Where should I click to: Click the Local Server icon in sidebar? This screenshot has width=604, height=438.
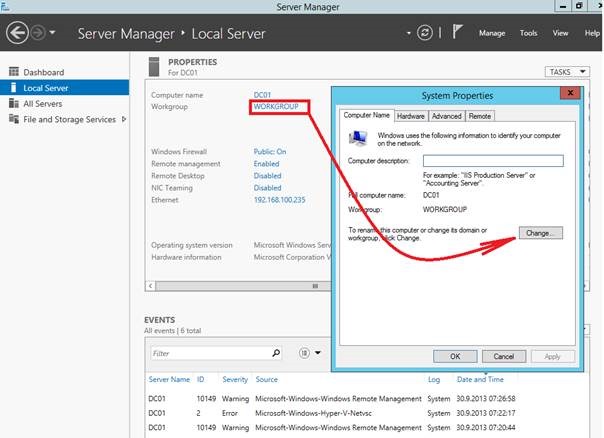(14, 87)
